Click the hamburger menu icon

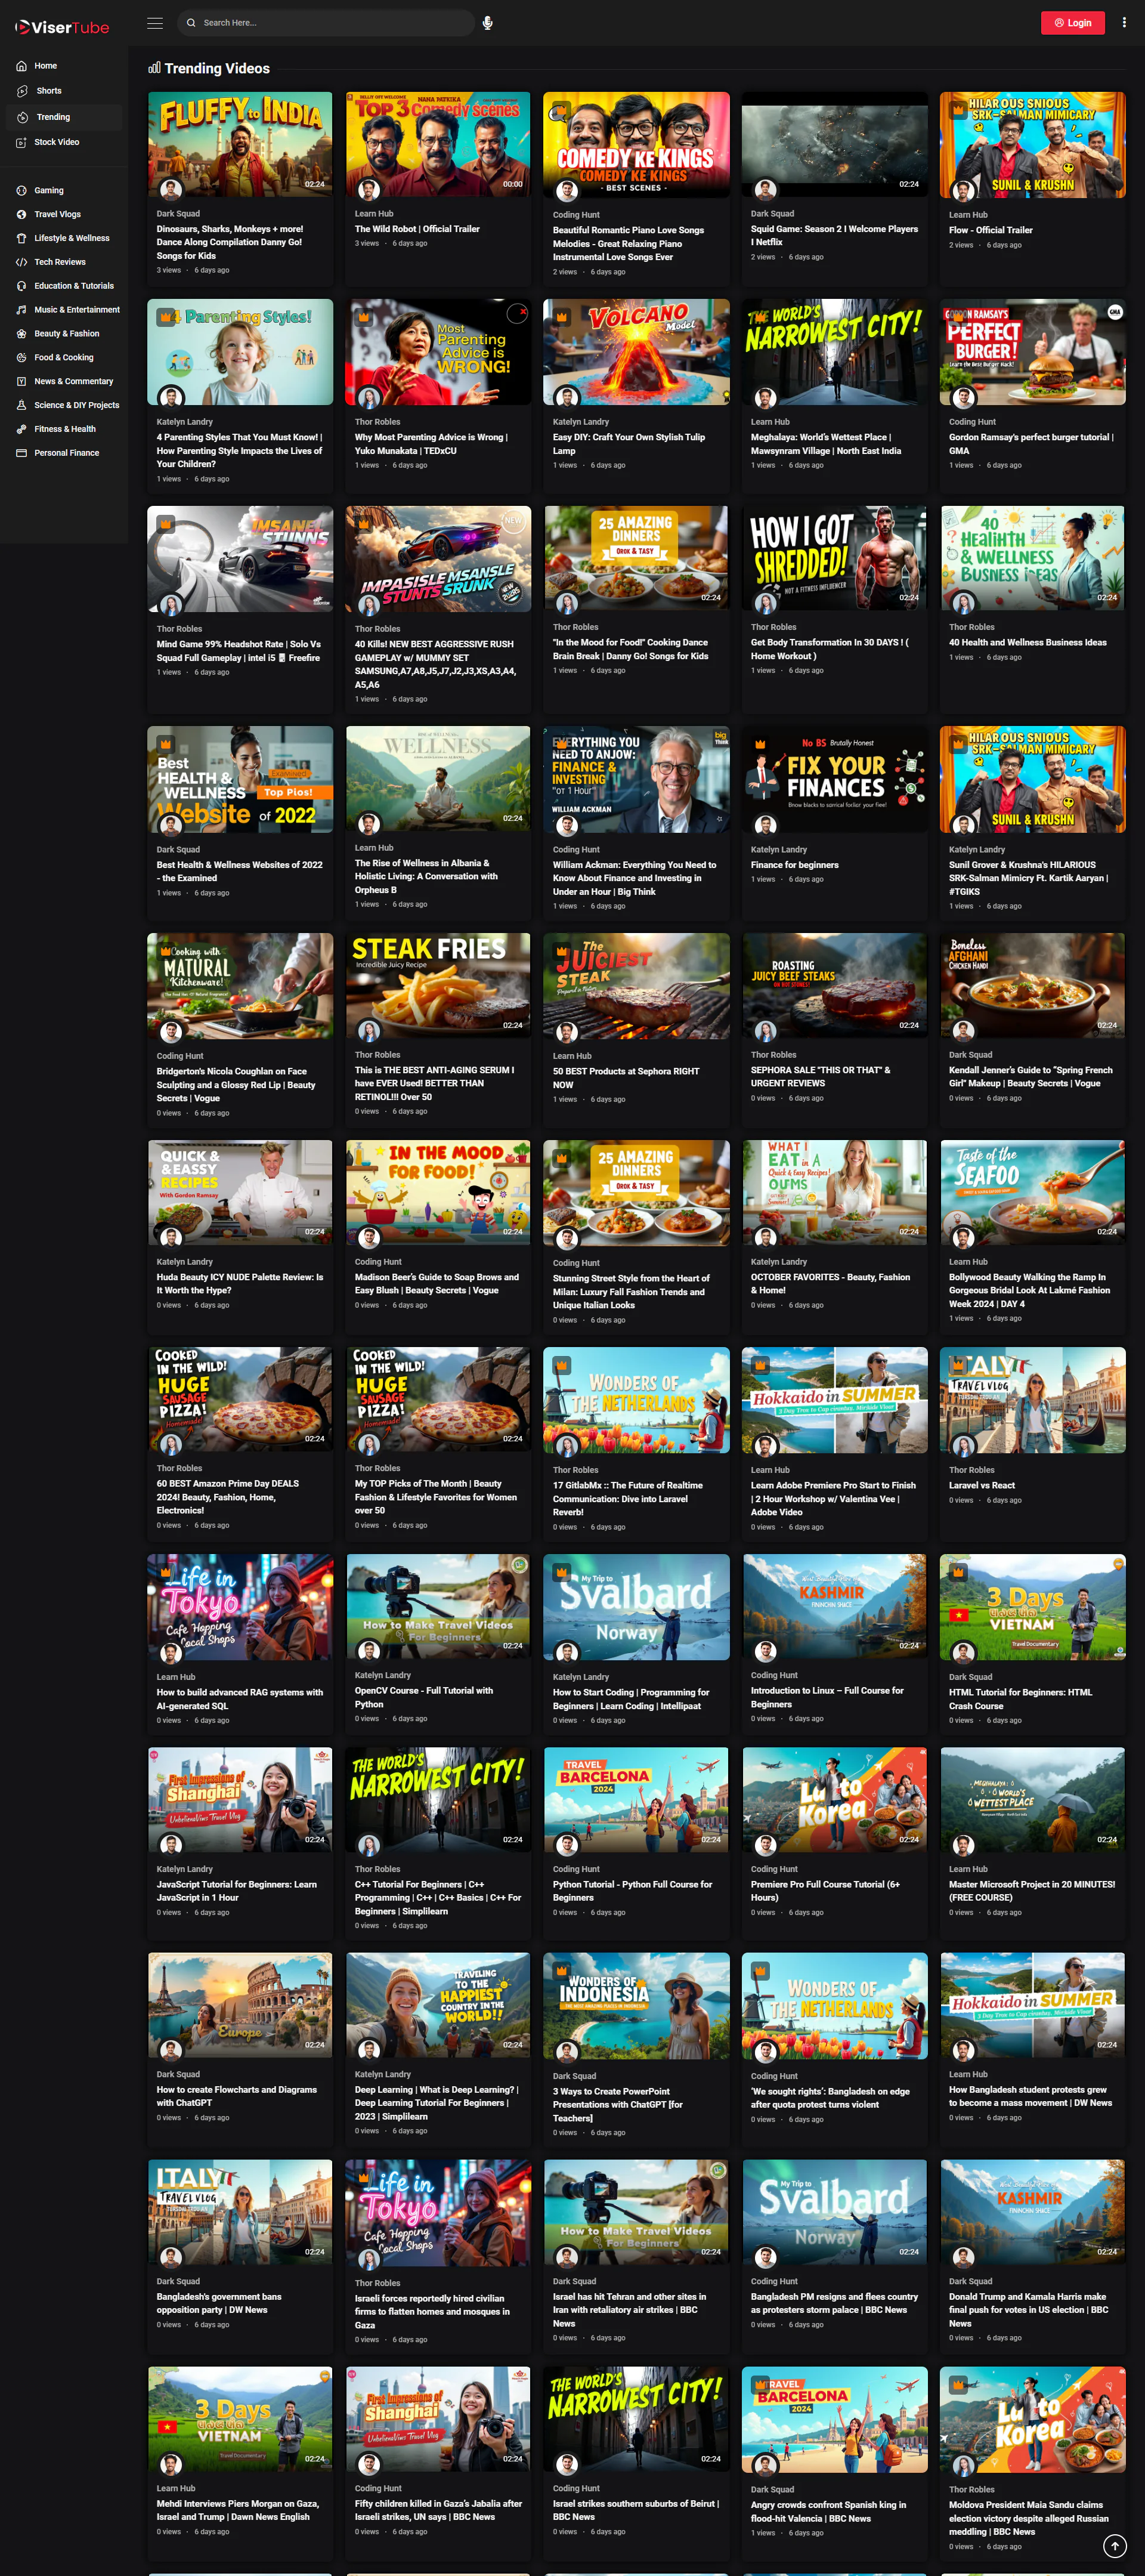[x=155, y=23]
